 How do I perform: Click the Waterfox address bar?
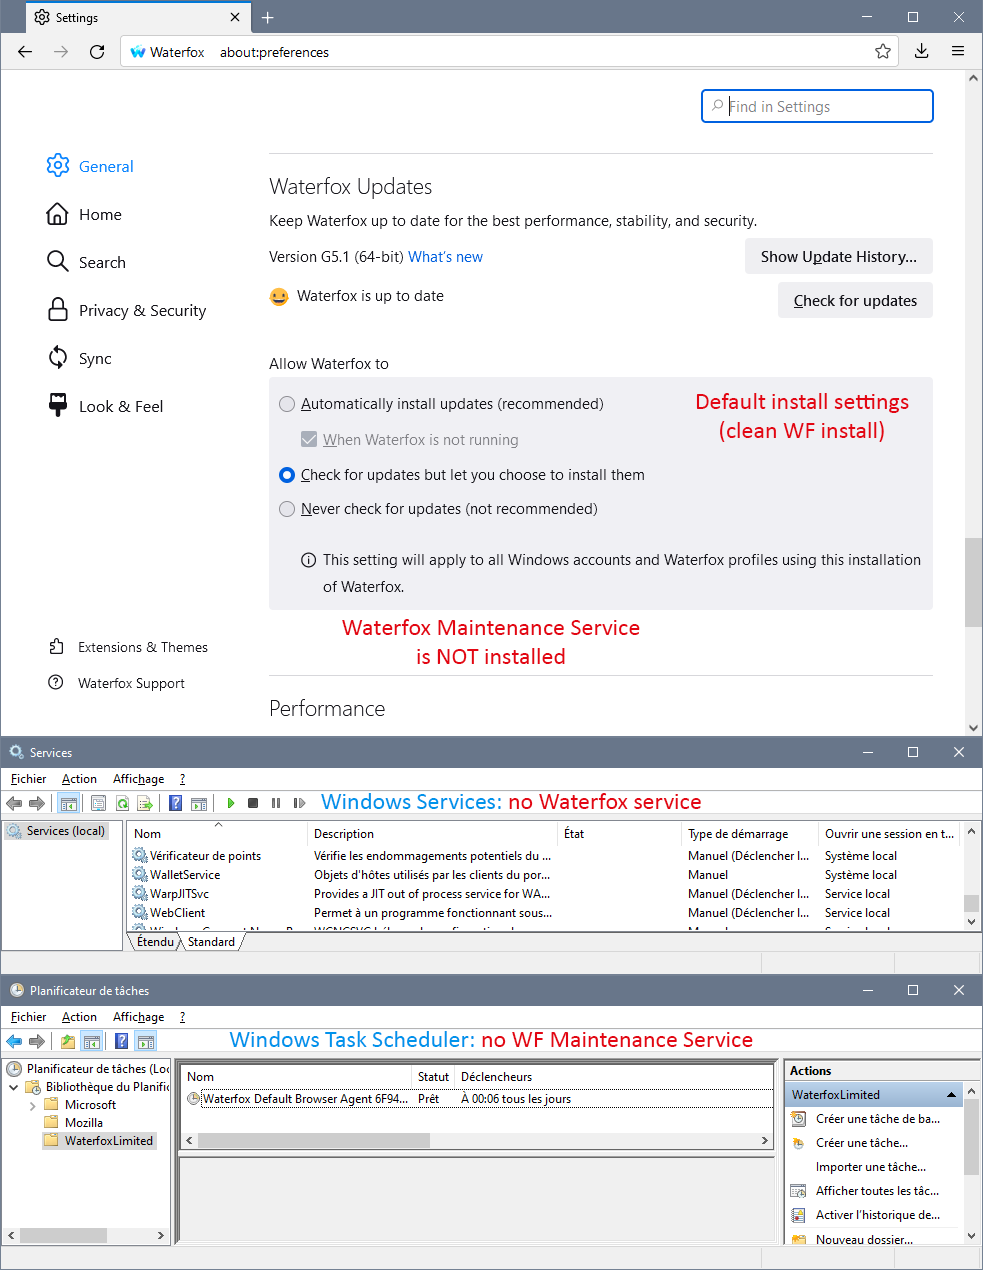point(510,52)
